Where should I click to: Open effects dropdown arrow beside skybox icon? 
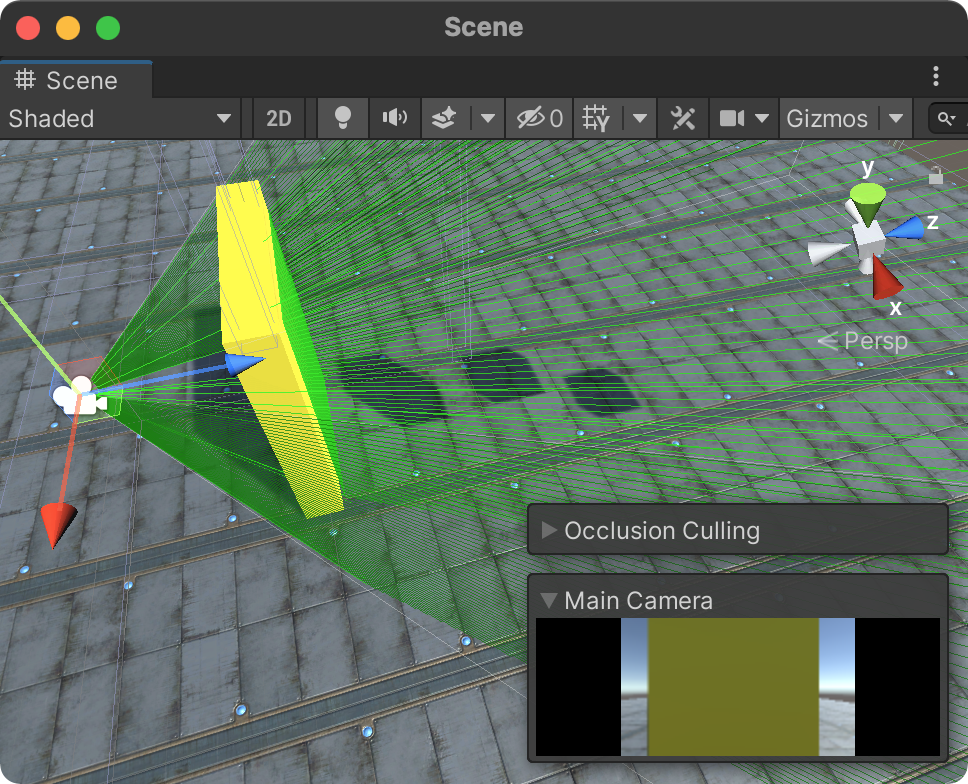pos(488,119)
